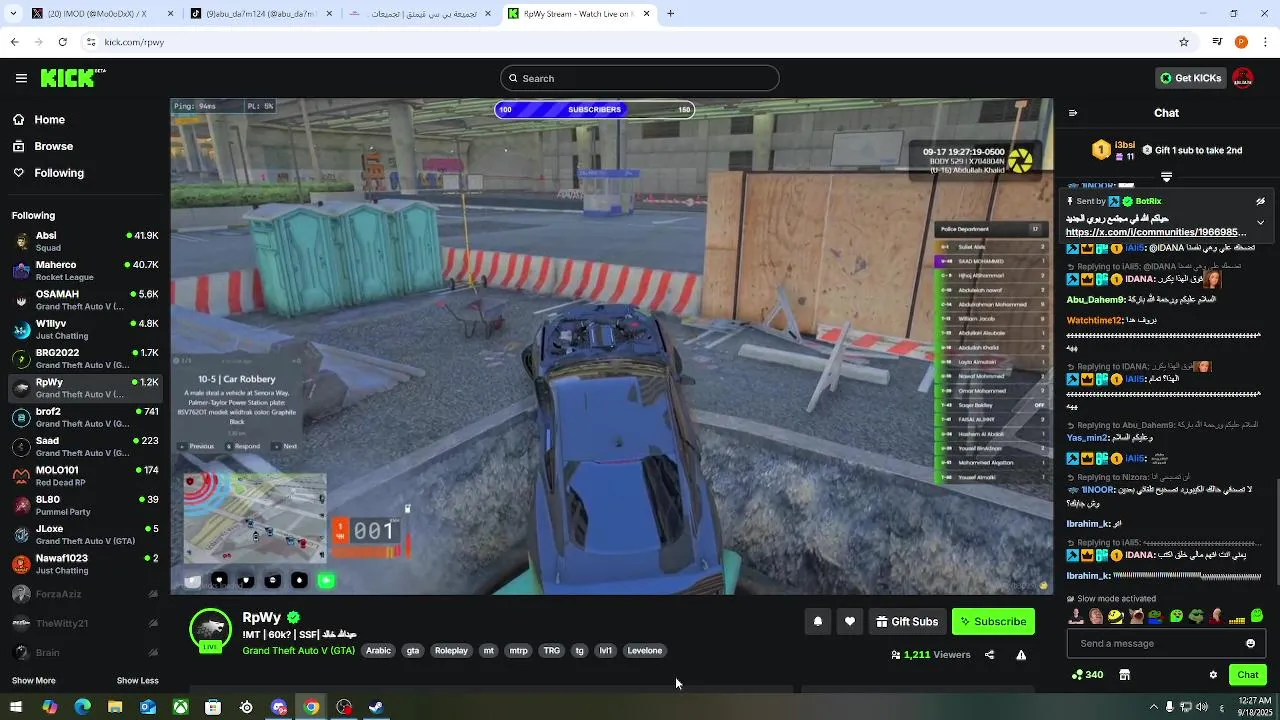Open Steam from taskbar
Screen dimensions: 1280x720
[376, 707]
